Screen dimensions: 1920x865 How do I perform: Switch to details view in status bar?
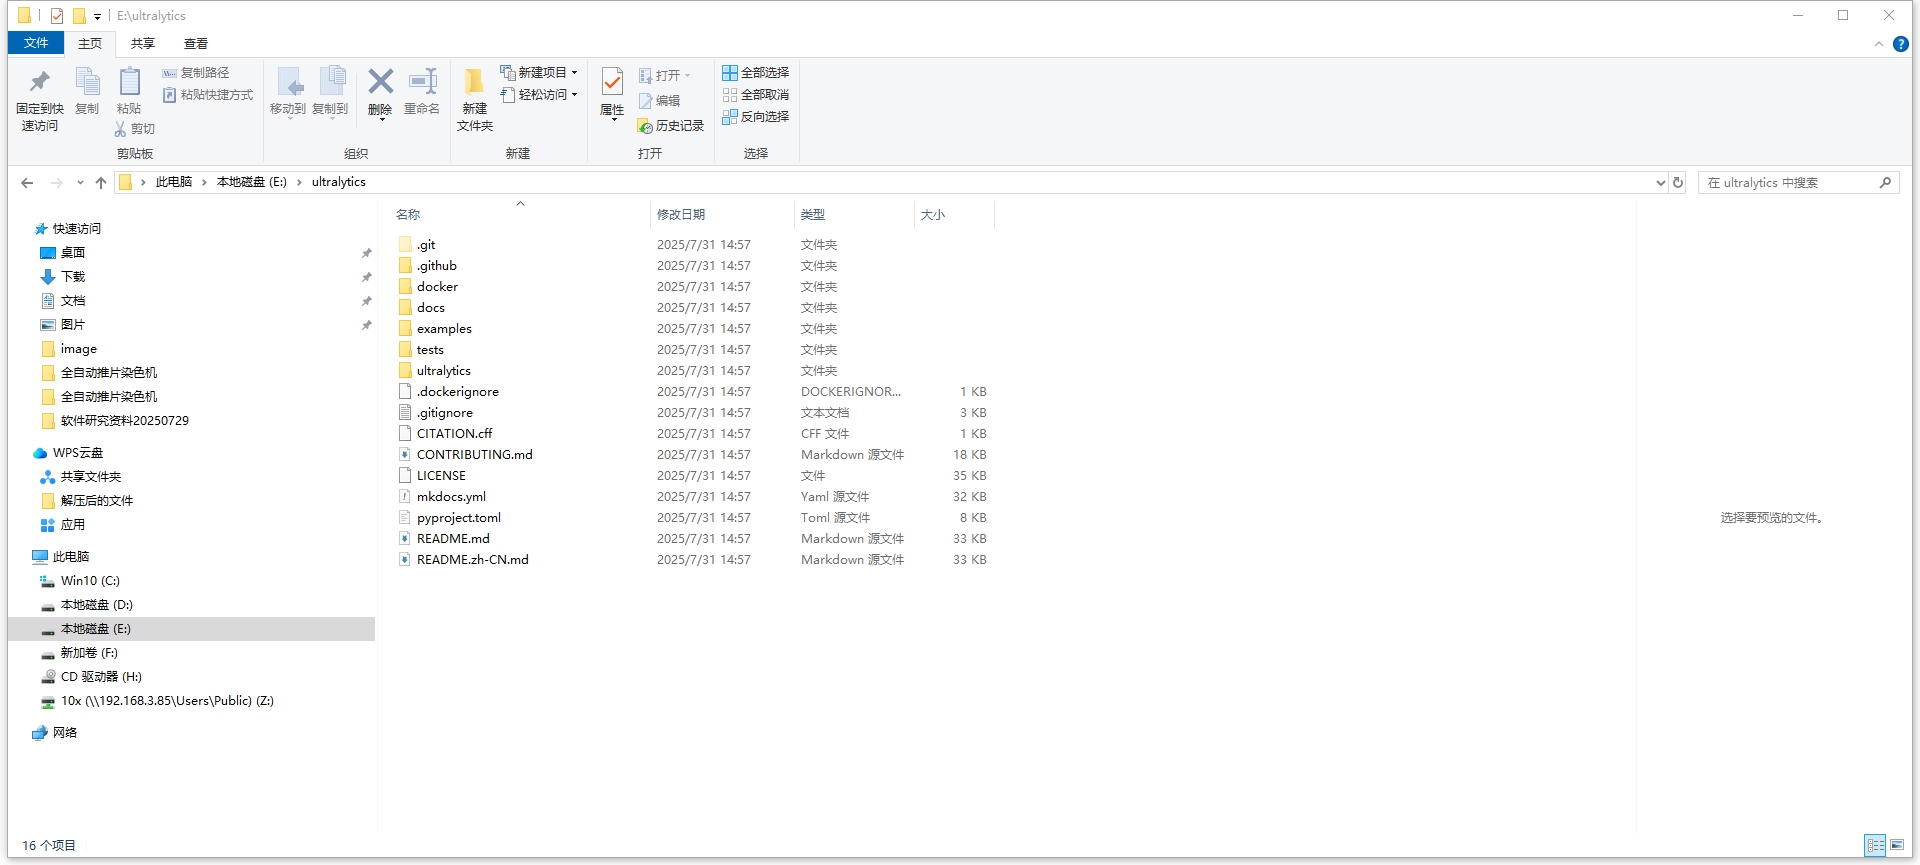click(1875, 845)
